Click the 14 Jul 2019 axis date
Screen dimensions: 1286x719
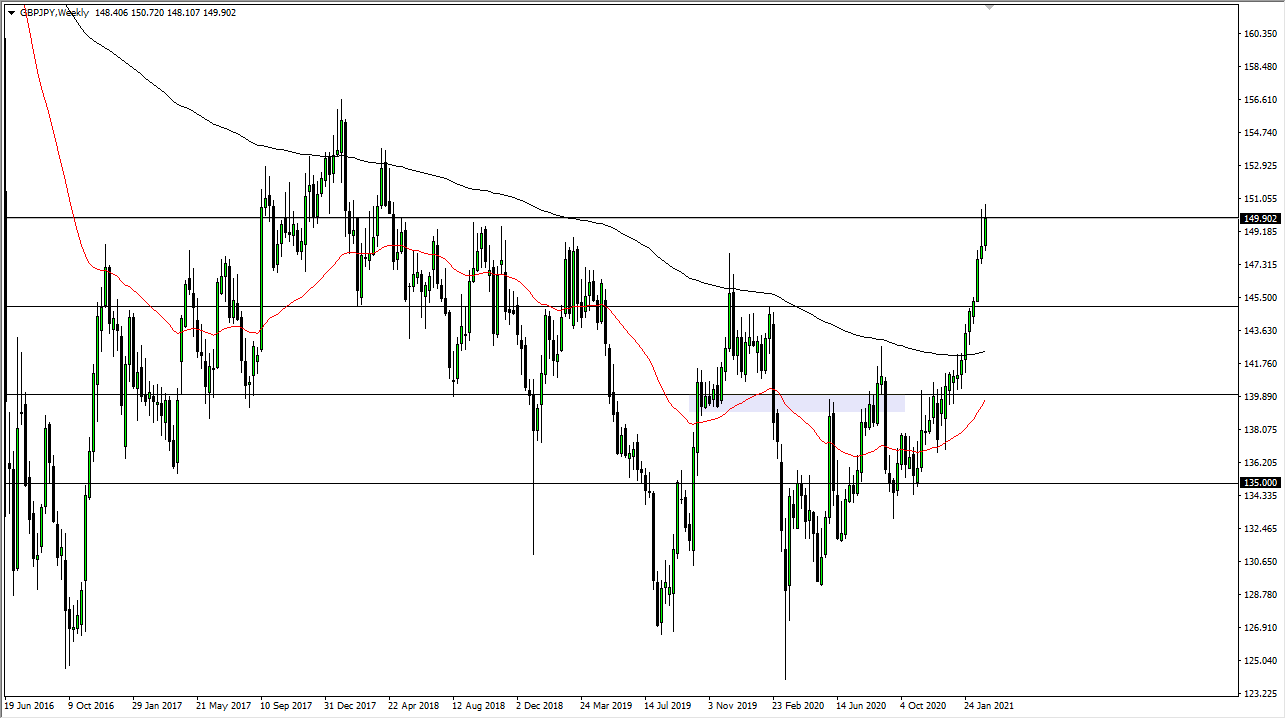pos(669,705)
